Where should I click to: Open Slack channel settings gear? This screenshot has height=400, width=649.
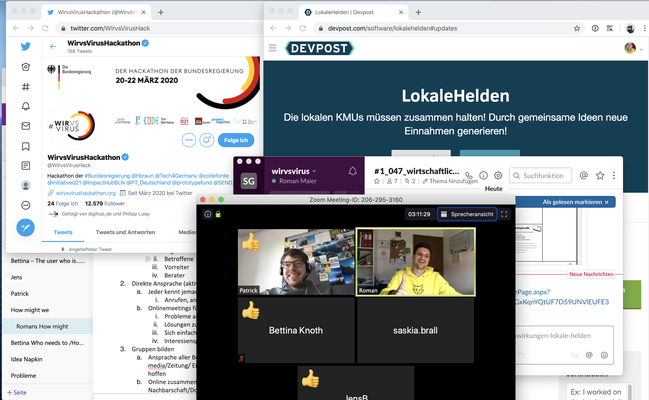click(498, 176)
